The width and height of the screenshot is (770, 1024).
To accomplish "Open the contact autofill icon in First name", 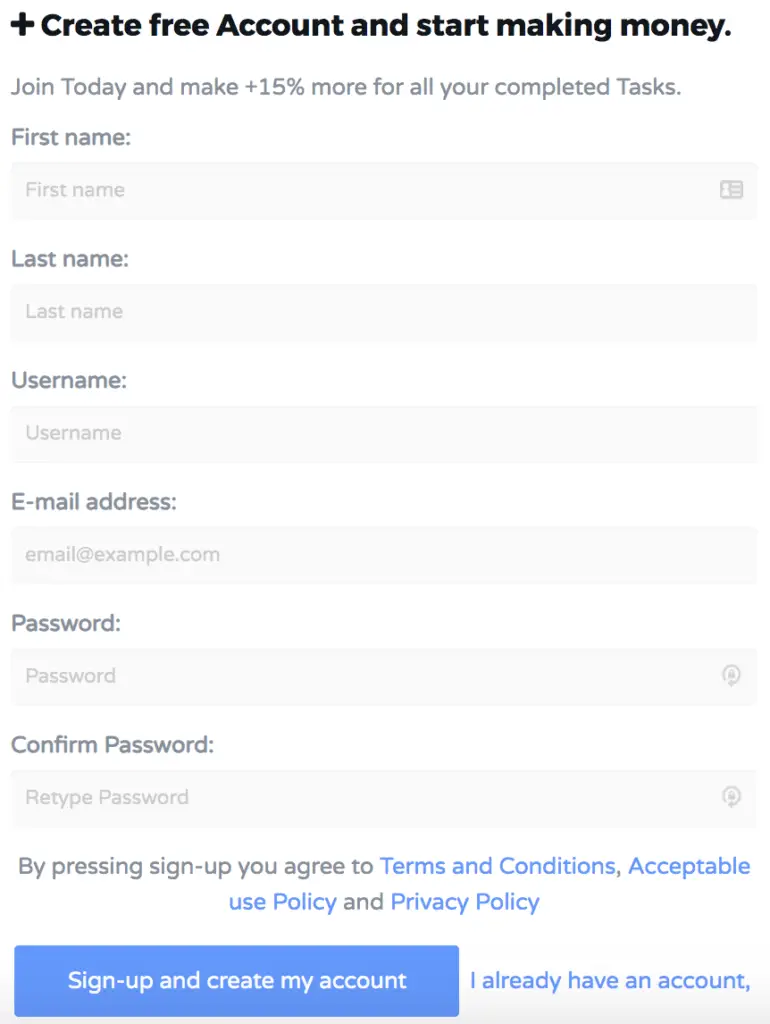I will pos(731,189).
